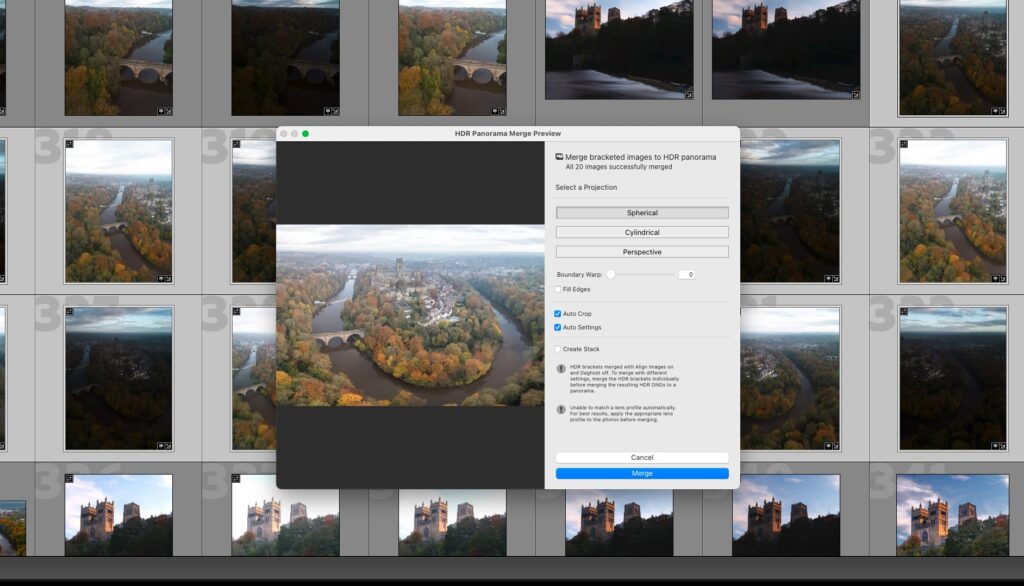Viewport: 1024px width, 586px height.
Task: Select bottom-row leftmost full cathedral thumbnail
Action: tap(119, 515)
